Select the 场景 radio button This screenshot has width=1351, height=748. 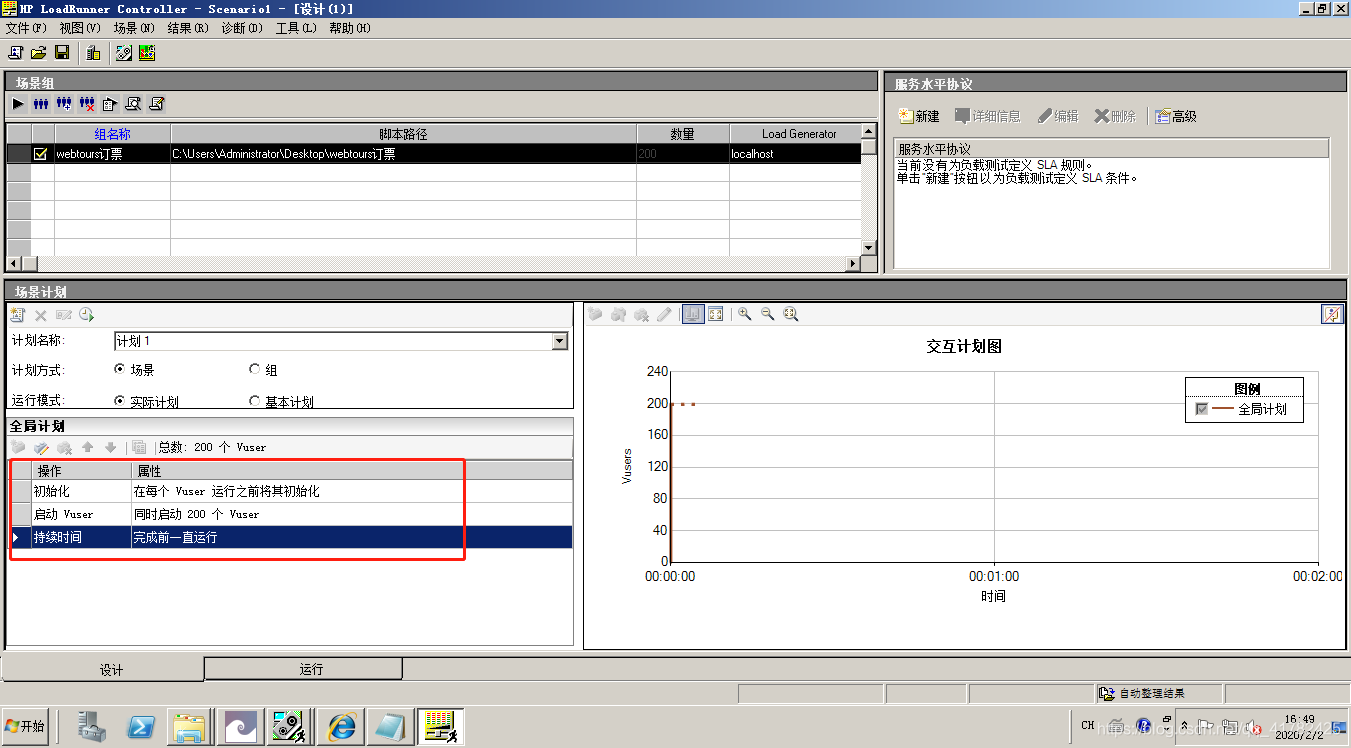(x=120, y=369)
